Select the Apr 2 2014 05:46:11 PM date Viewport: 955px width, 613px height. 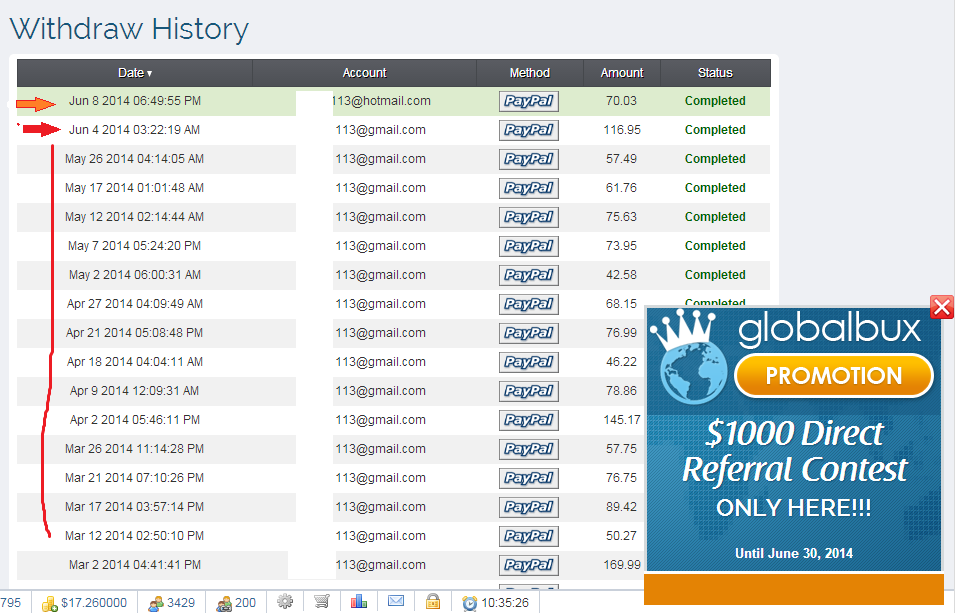coord(135,420)
